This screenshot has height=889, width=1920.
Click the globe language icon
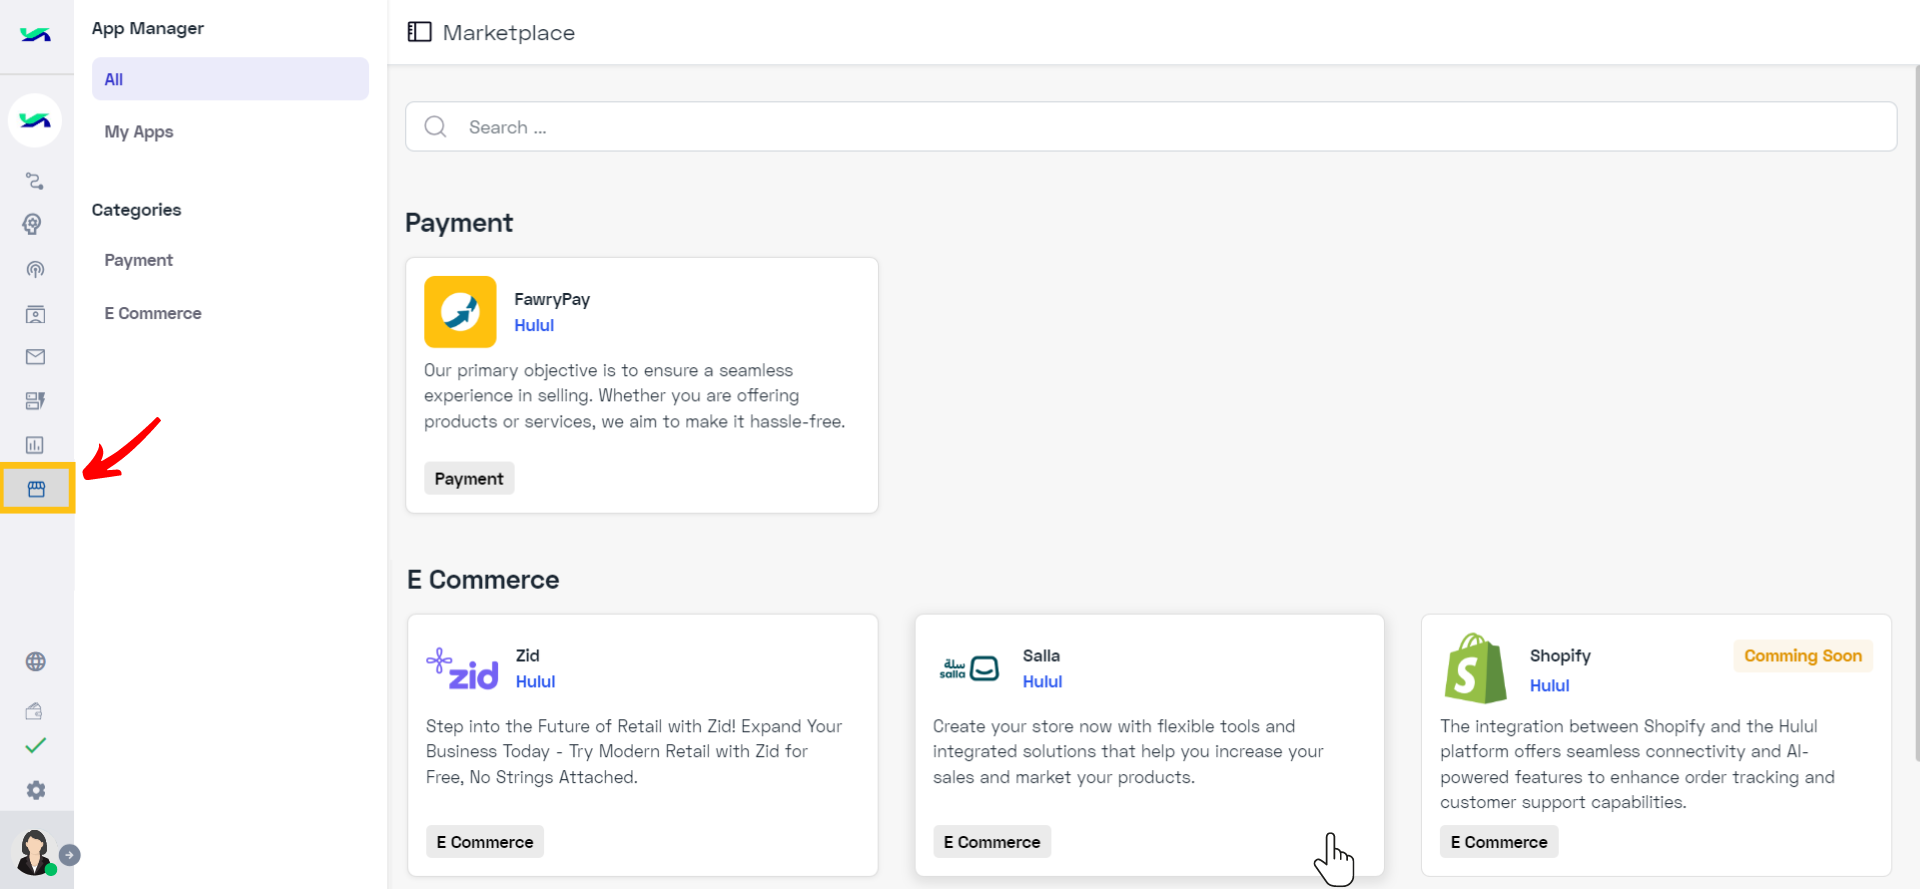coord(35,661)
